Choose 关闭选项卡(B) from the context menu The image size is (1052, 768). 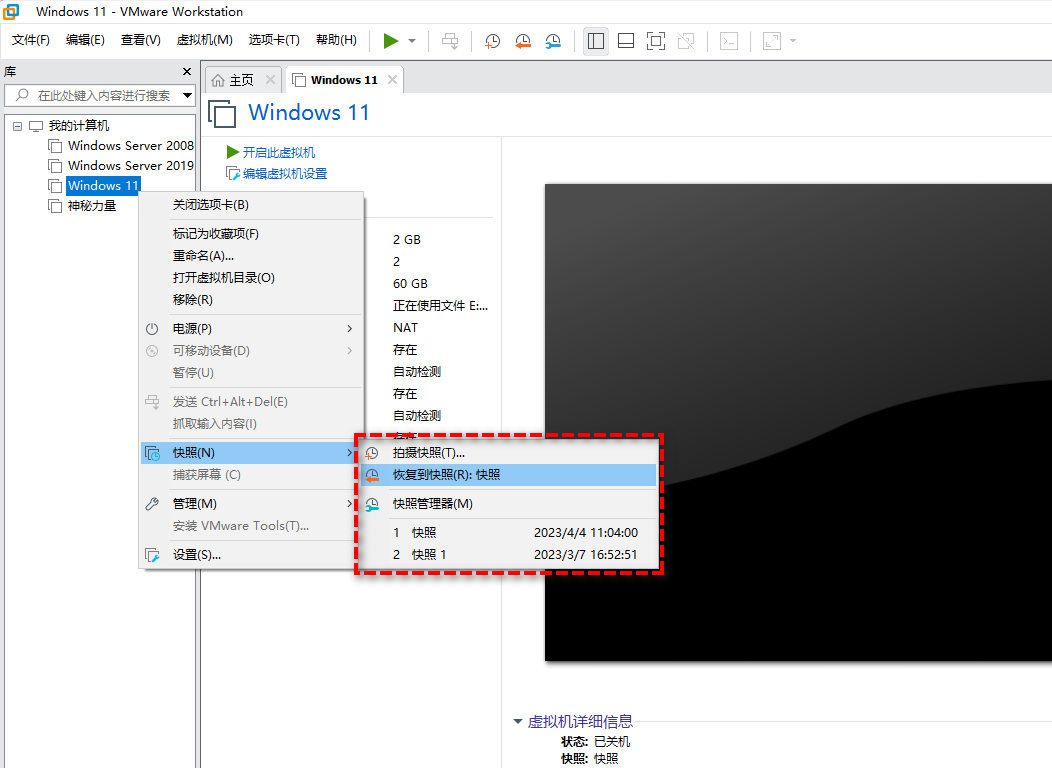coord(251,205)
